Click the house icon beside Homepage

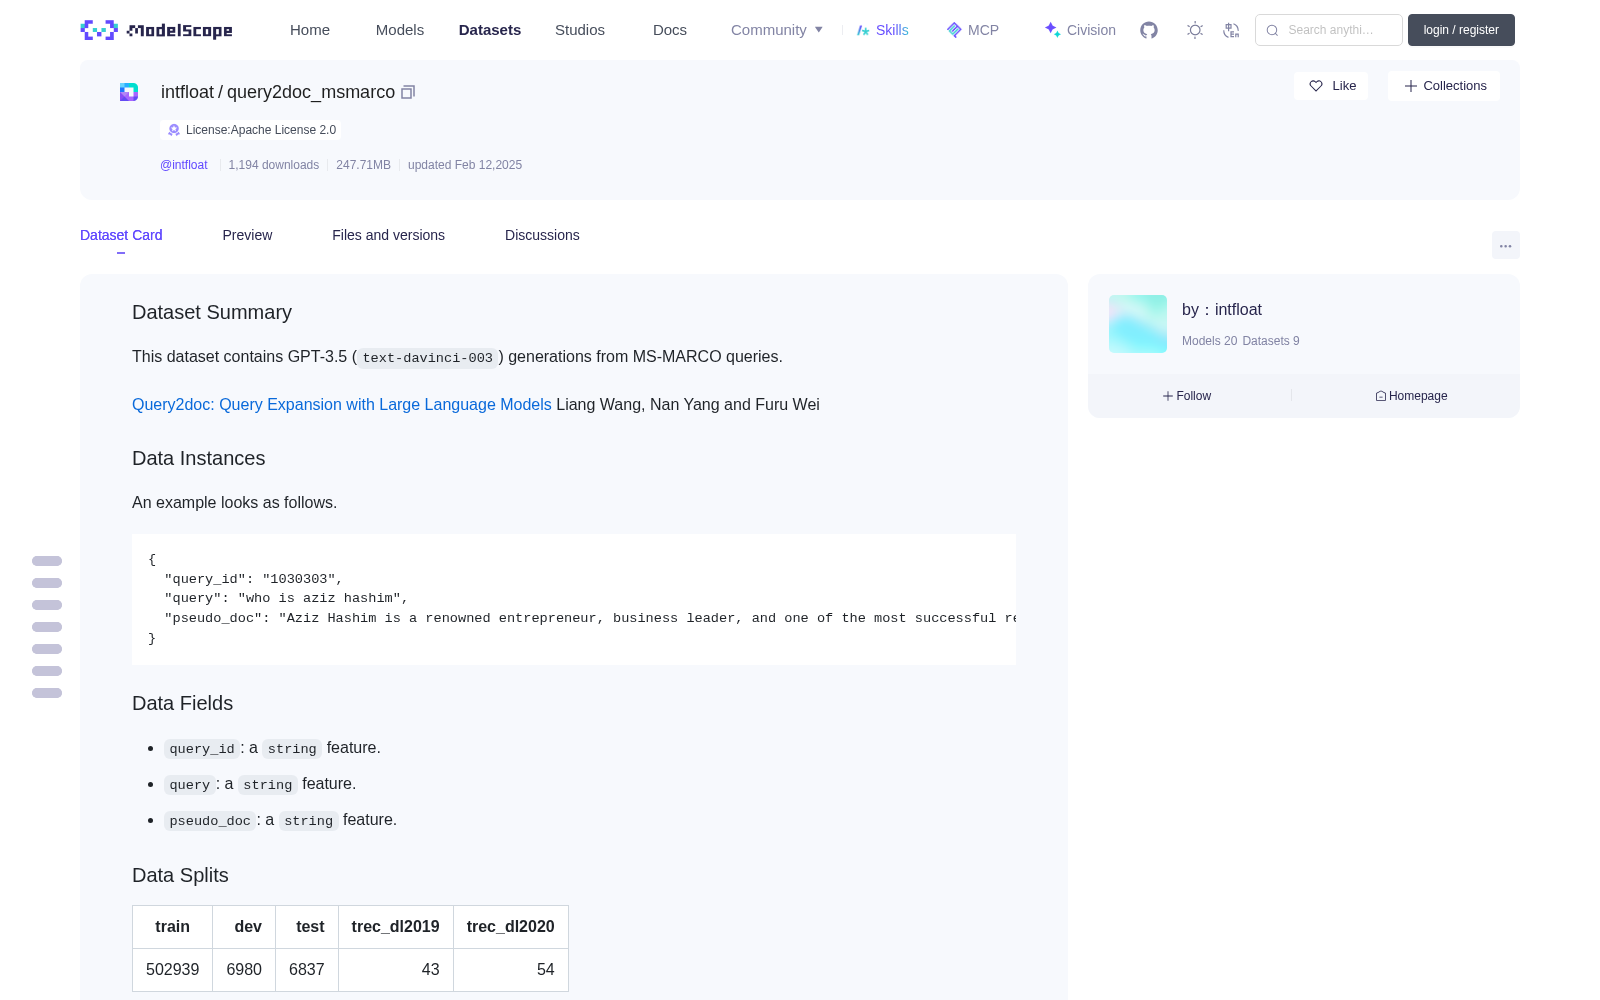pyautogui.click(x=1381, y=396)
